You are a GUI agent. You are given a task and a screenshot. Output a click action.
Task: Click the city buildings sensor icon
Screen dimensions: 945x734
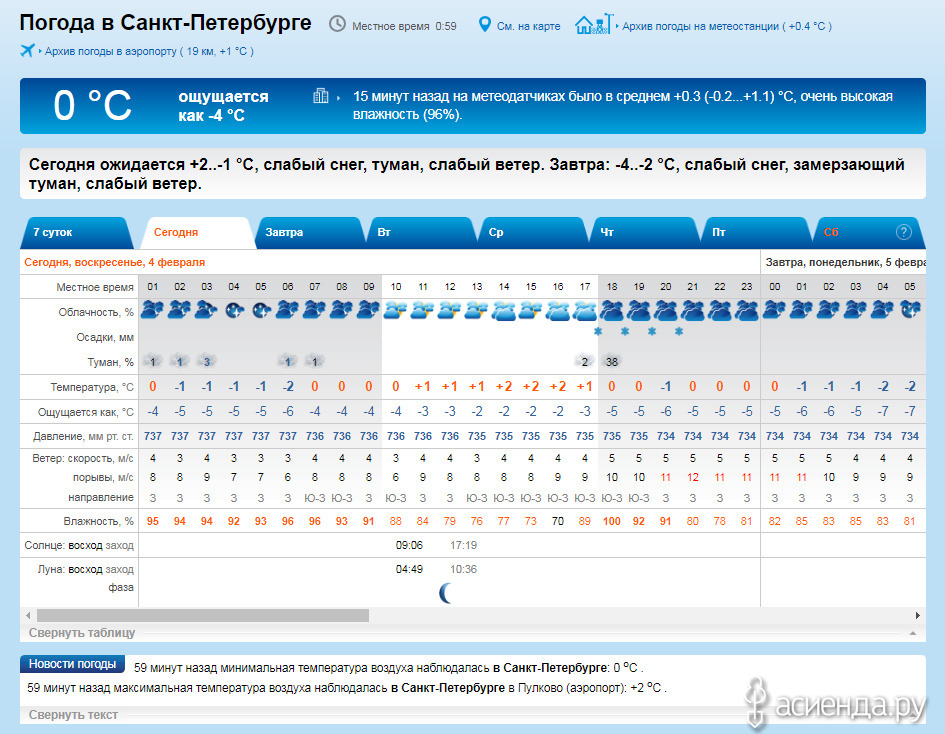coord(321,96)
